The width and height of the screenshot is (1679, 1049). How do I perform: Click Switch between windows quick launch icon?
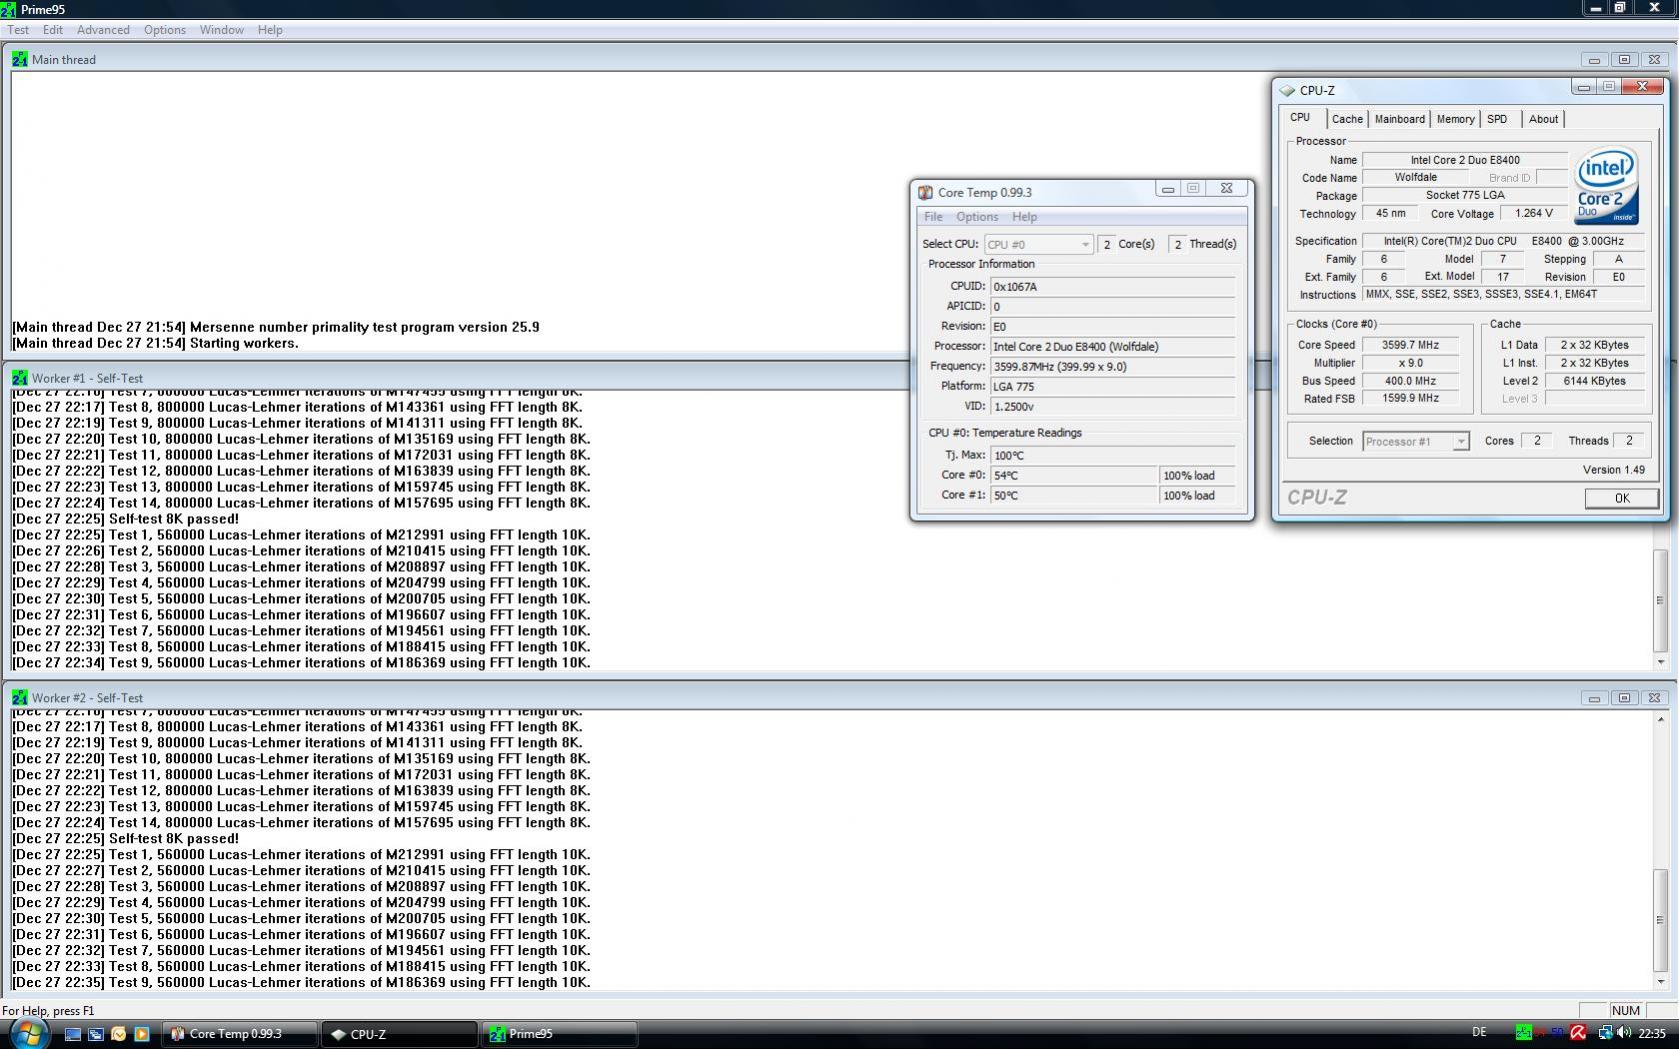pyautogui.click(x=95, y=1034)
